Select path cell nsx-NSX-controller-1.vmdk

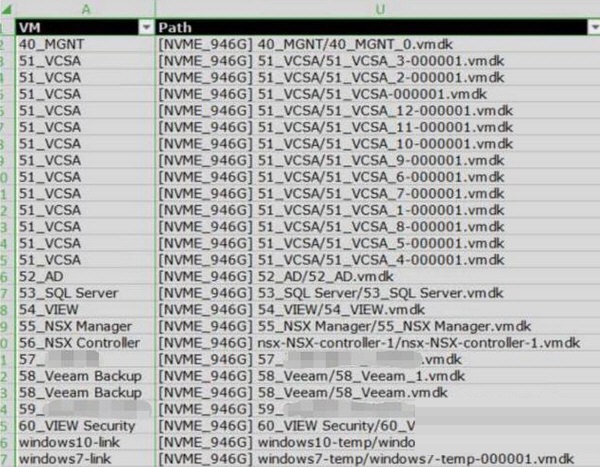click(378, 343)
